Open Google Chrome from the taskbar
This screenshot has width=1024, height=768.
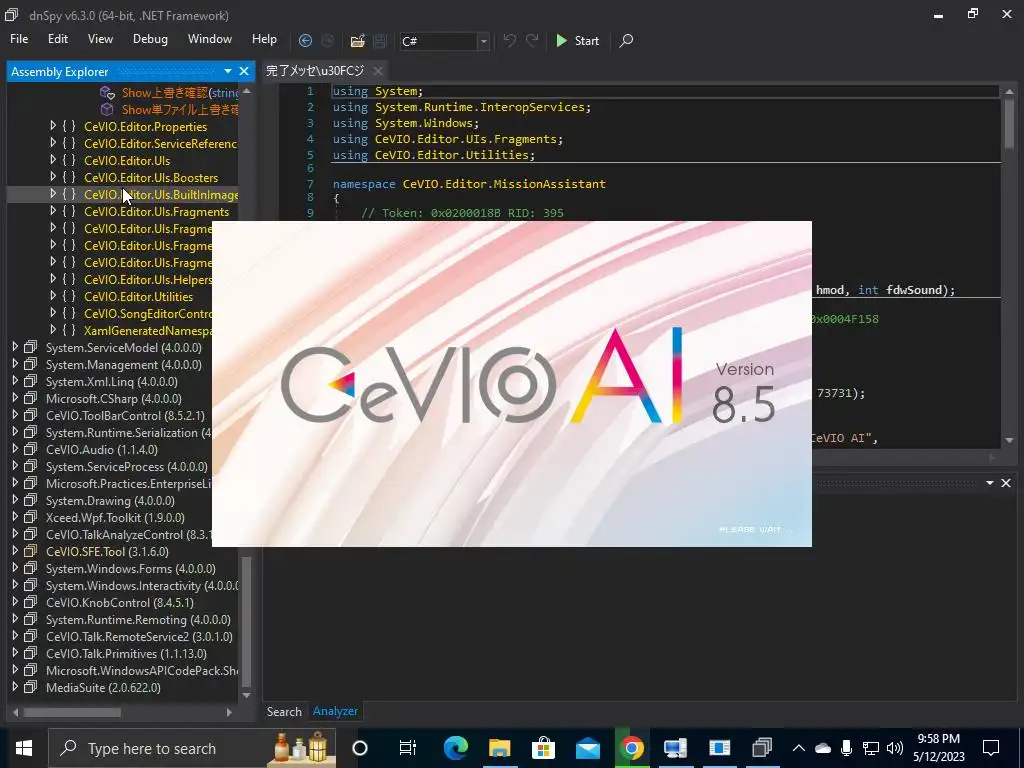click(632, 748)
